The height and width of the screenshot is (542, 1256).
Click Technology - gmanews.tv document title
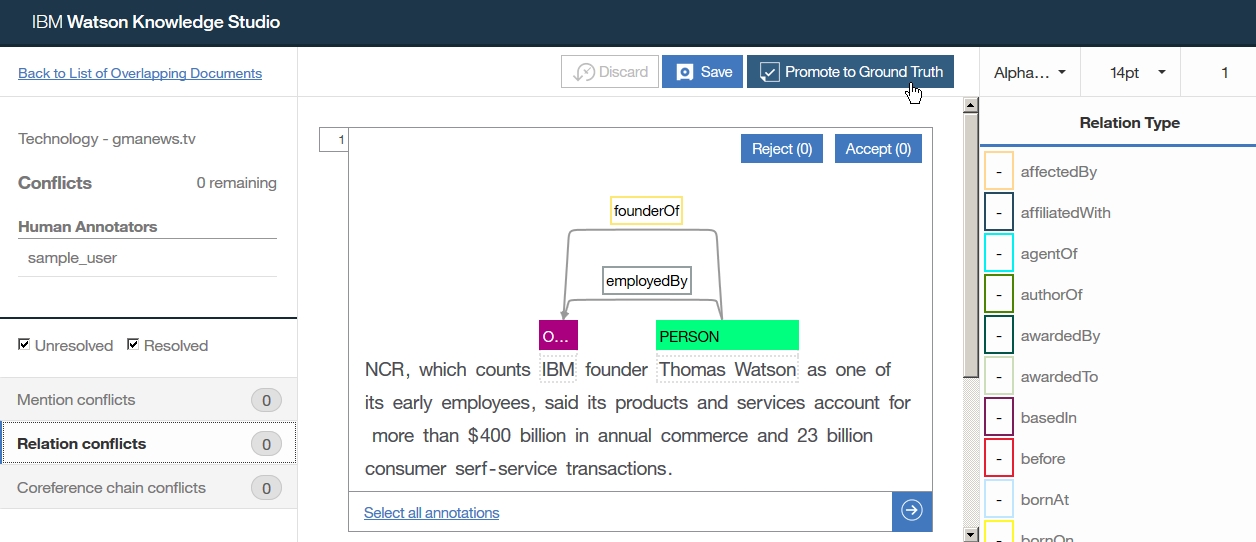(107, 139)
